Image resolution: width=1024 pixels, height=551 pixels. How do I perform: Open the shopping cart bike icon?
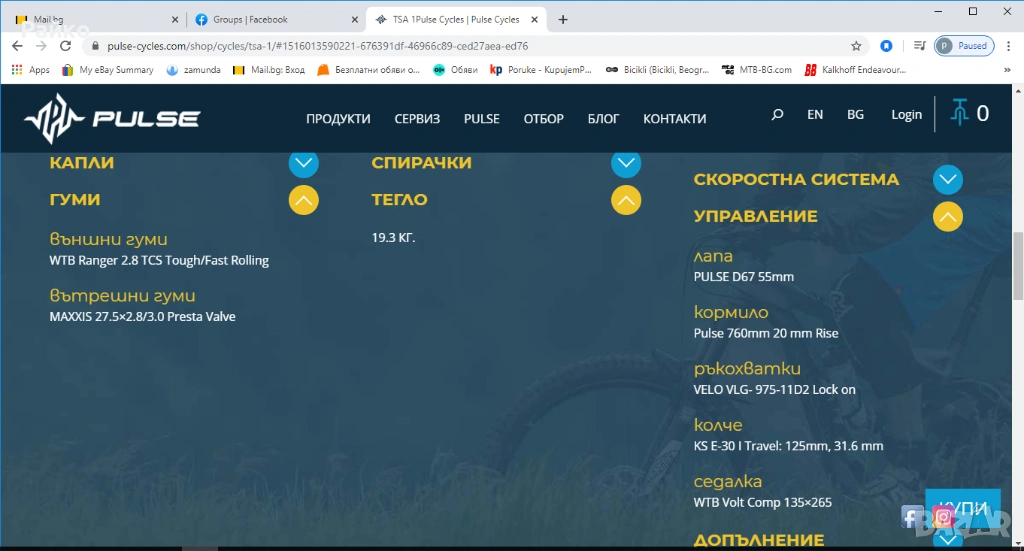tap(959, 112)
